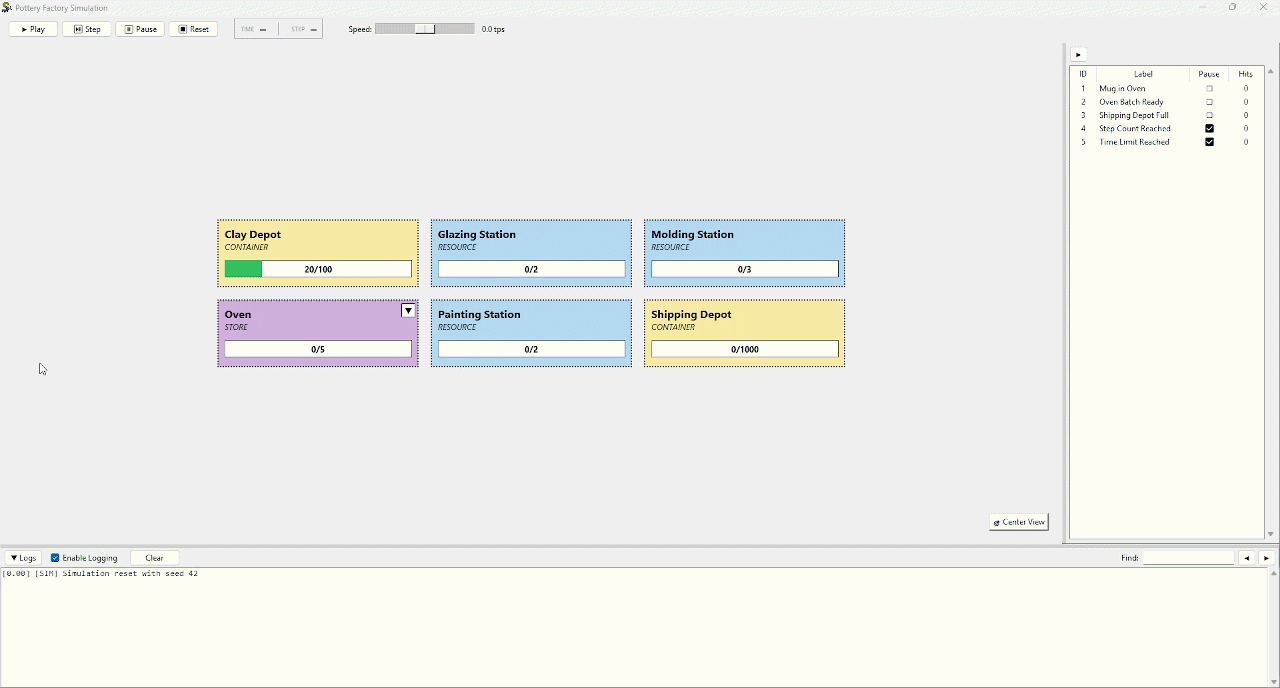Go to previous Find result
Image resolution: width=1280 pixels, height=688 pixels.
(1247, 559)
